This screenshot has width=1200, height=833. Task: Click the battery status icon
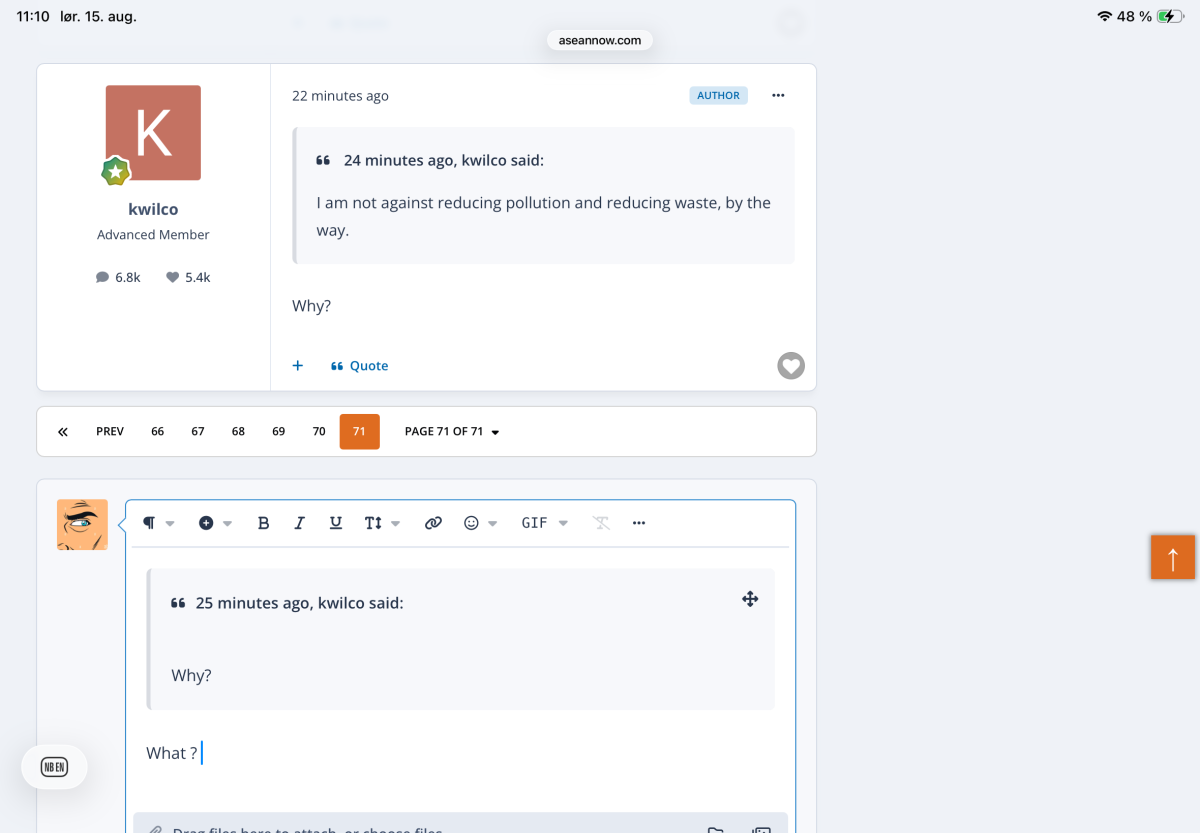pos(1171,16)
